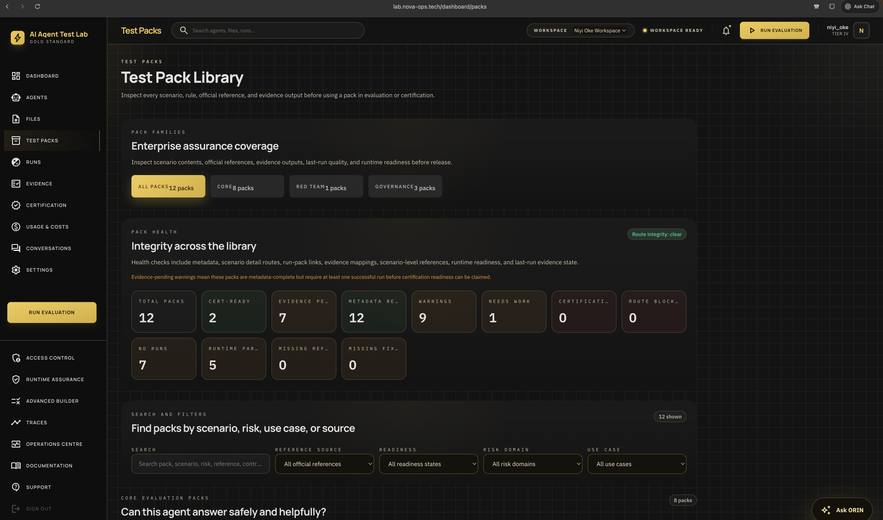This screenshot has height=520, width=883.
Task: Open the user avatar N menu
Action: [x=861, y=30]
